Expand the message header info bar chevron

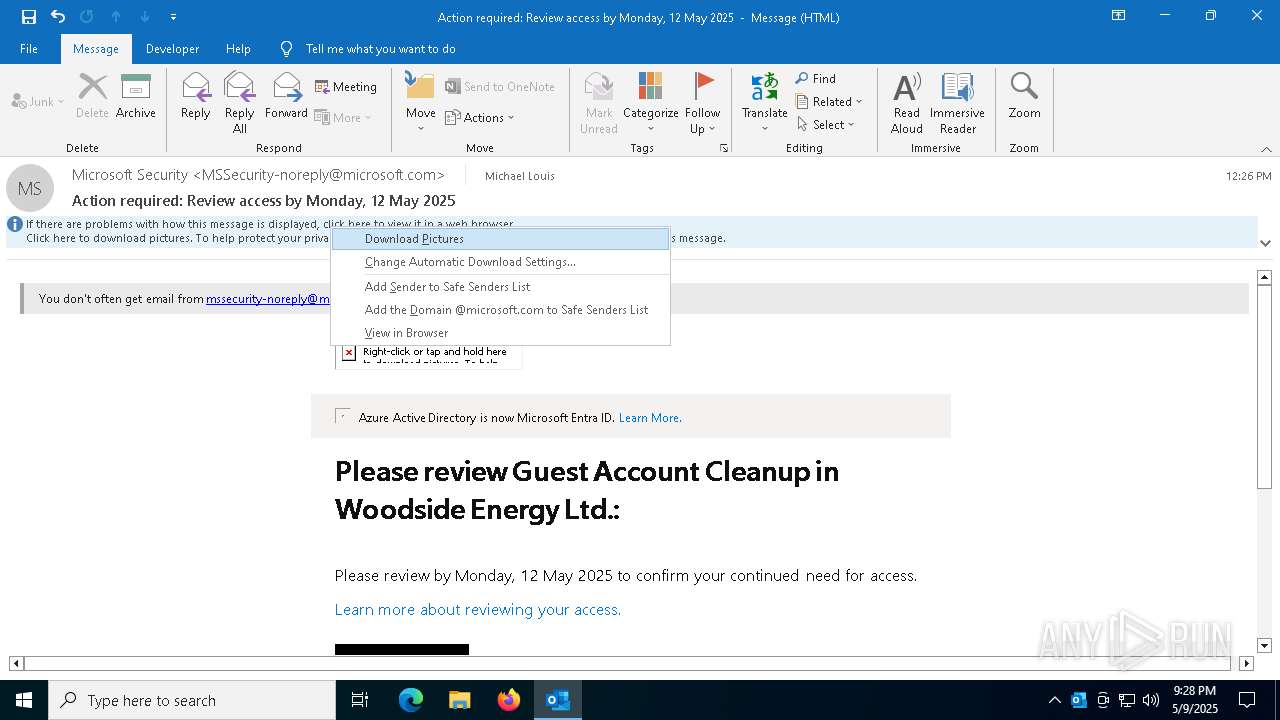[1265, 243]
